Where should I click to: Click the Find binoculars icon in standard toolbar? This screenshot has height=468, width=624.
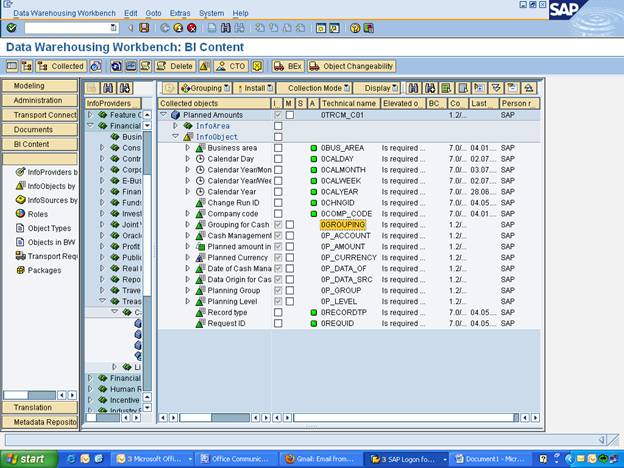click(x=226, y=28)
